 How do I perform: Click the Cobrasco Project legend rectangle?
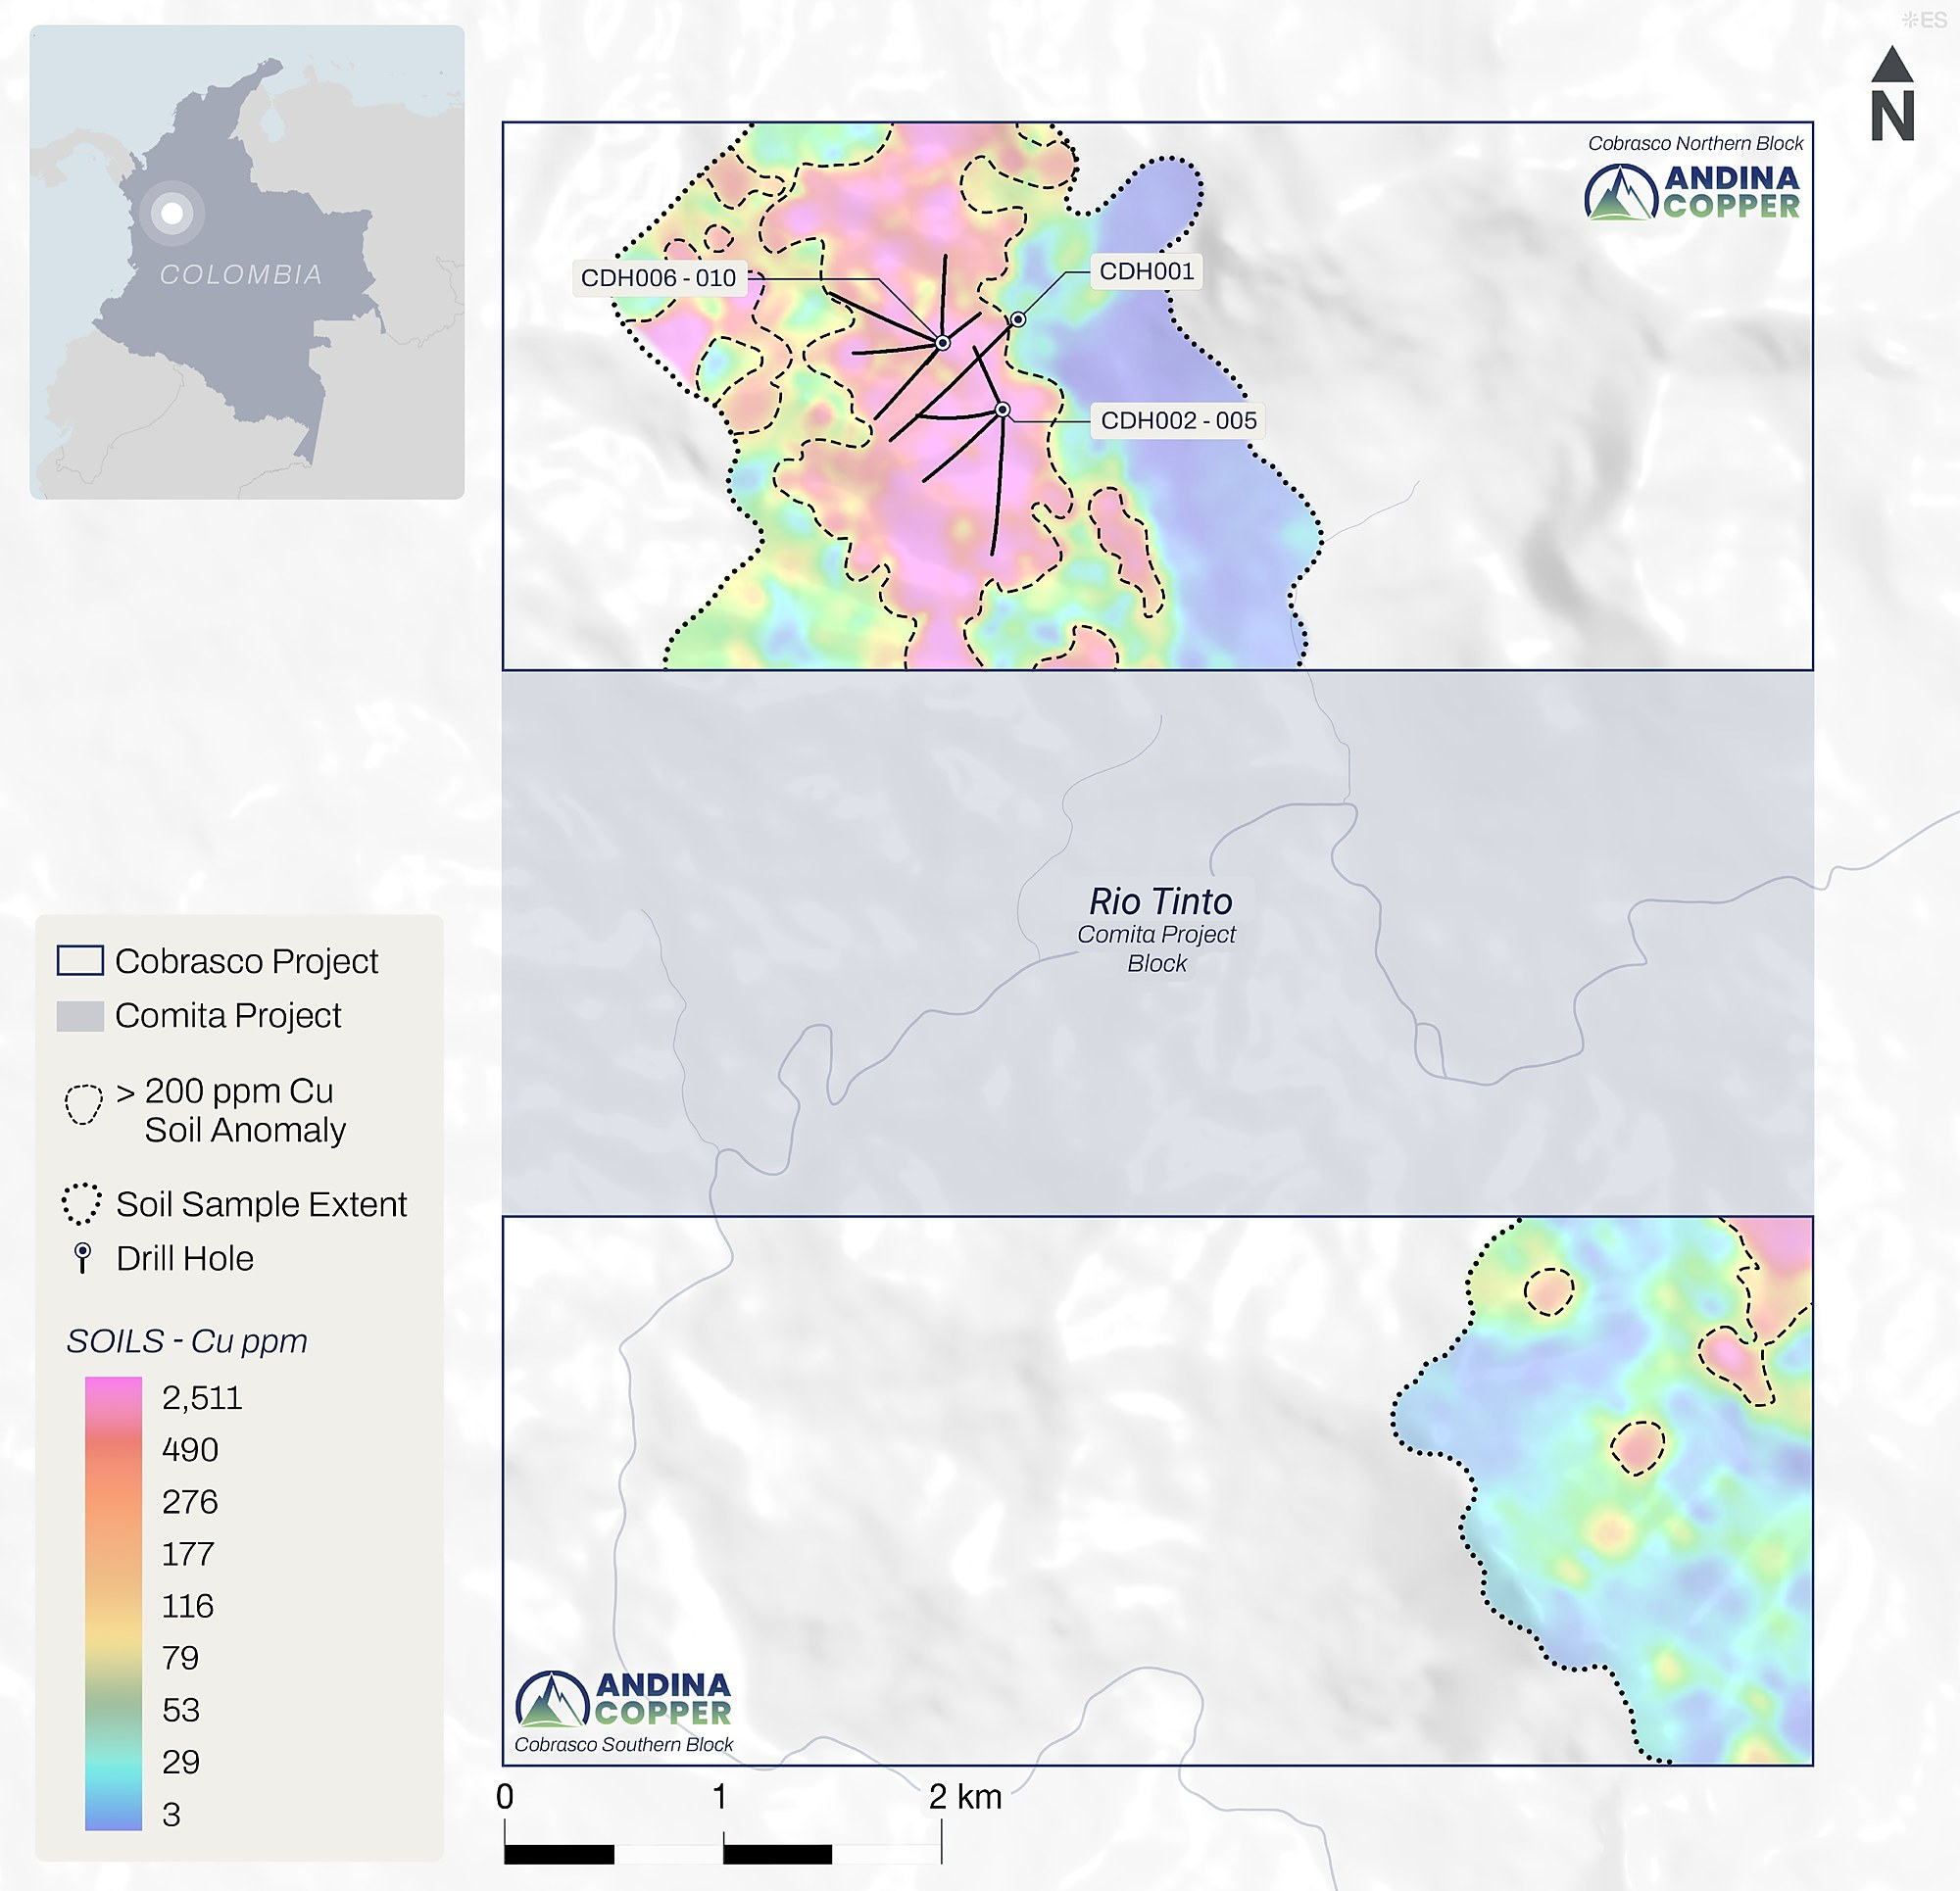[80, 960]
